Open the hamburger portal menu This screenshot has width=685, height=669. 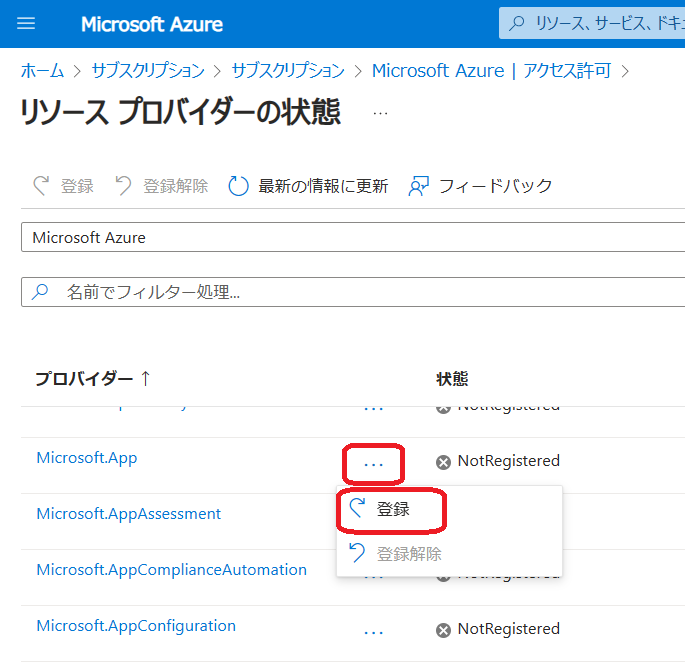[x=26, y=24]
